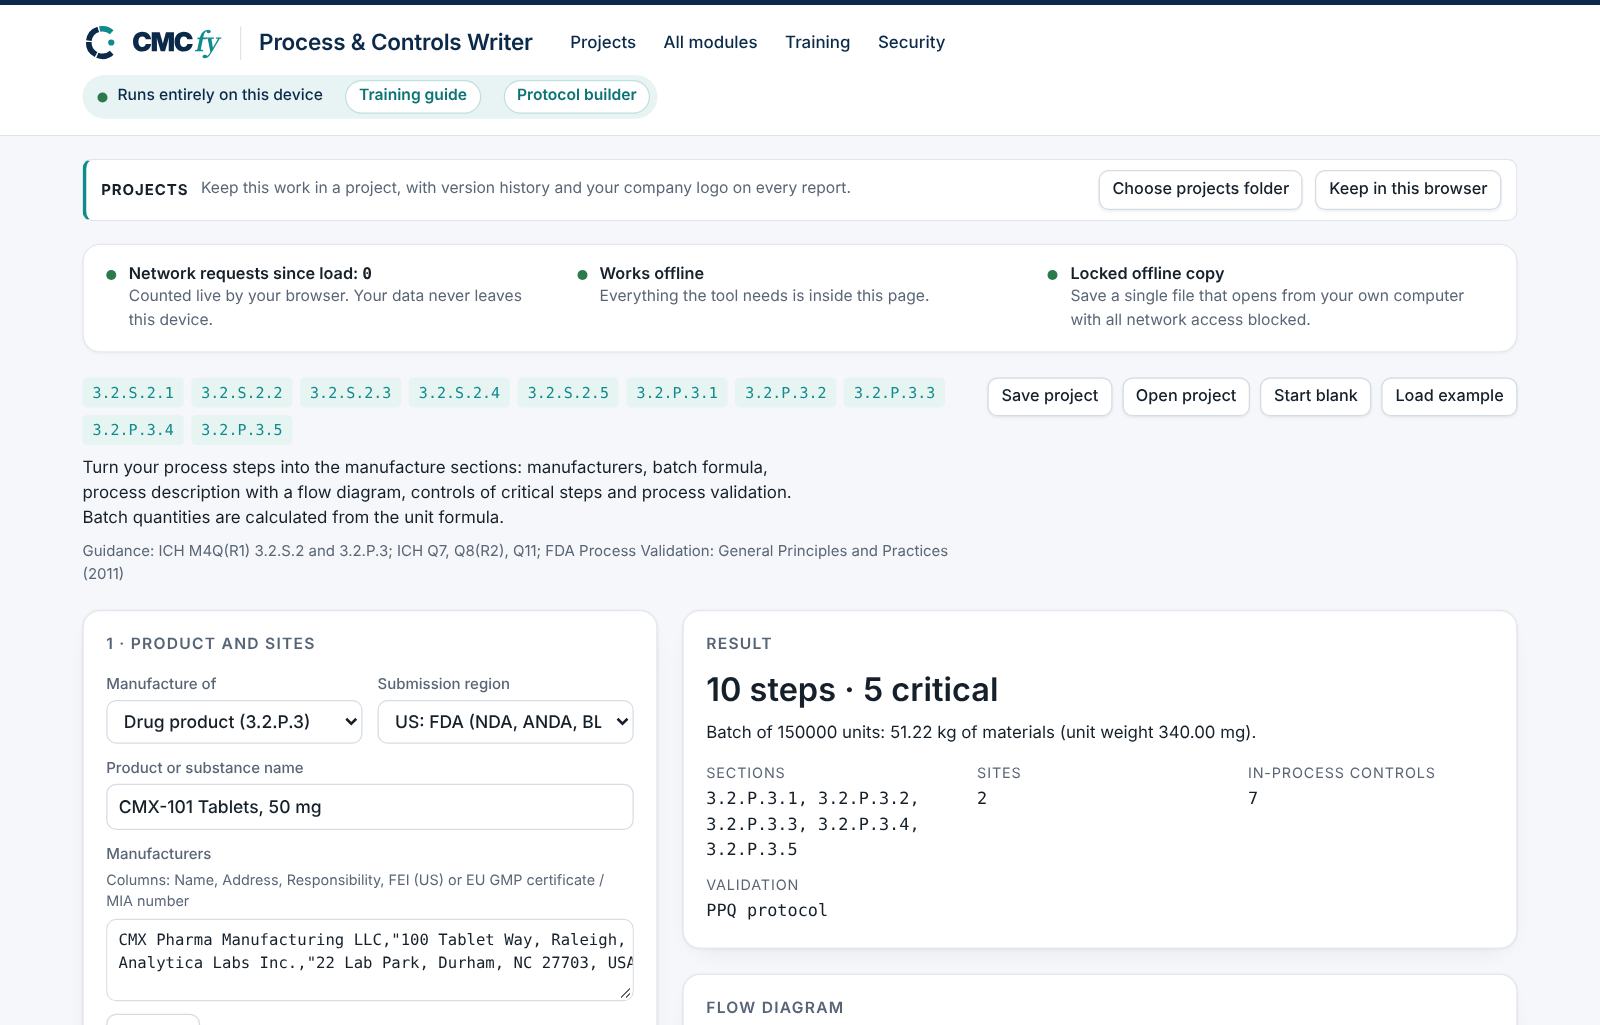This screenshot has width=1600, height=1025.
Task: Click Load example button
Action: point(1449,396)
